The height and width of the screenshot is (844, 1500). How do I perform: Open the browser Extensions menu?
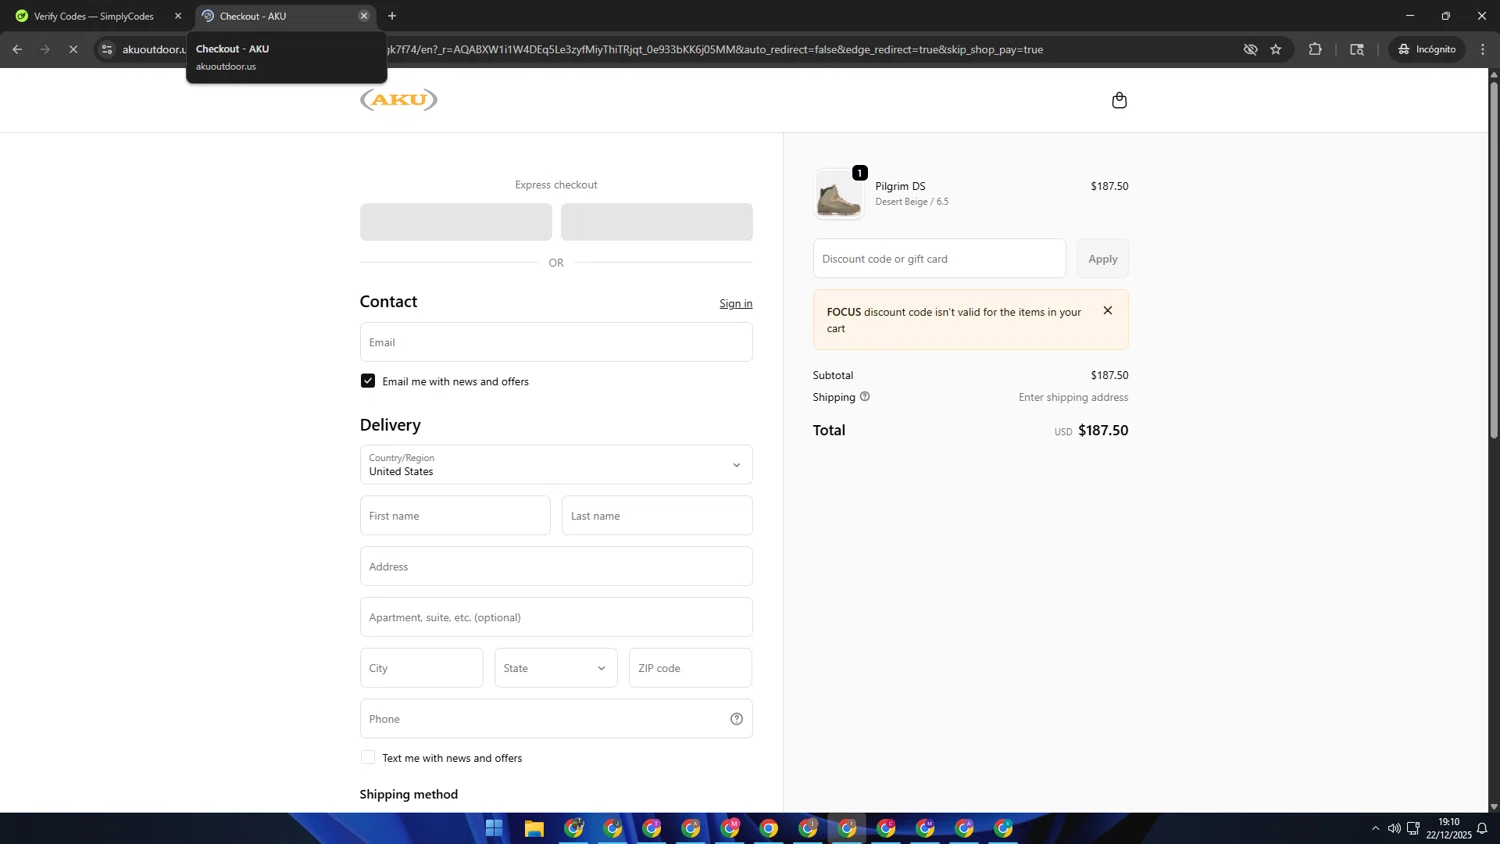click(1315, 49)
